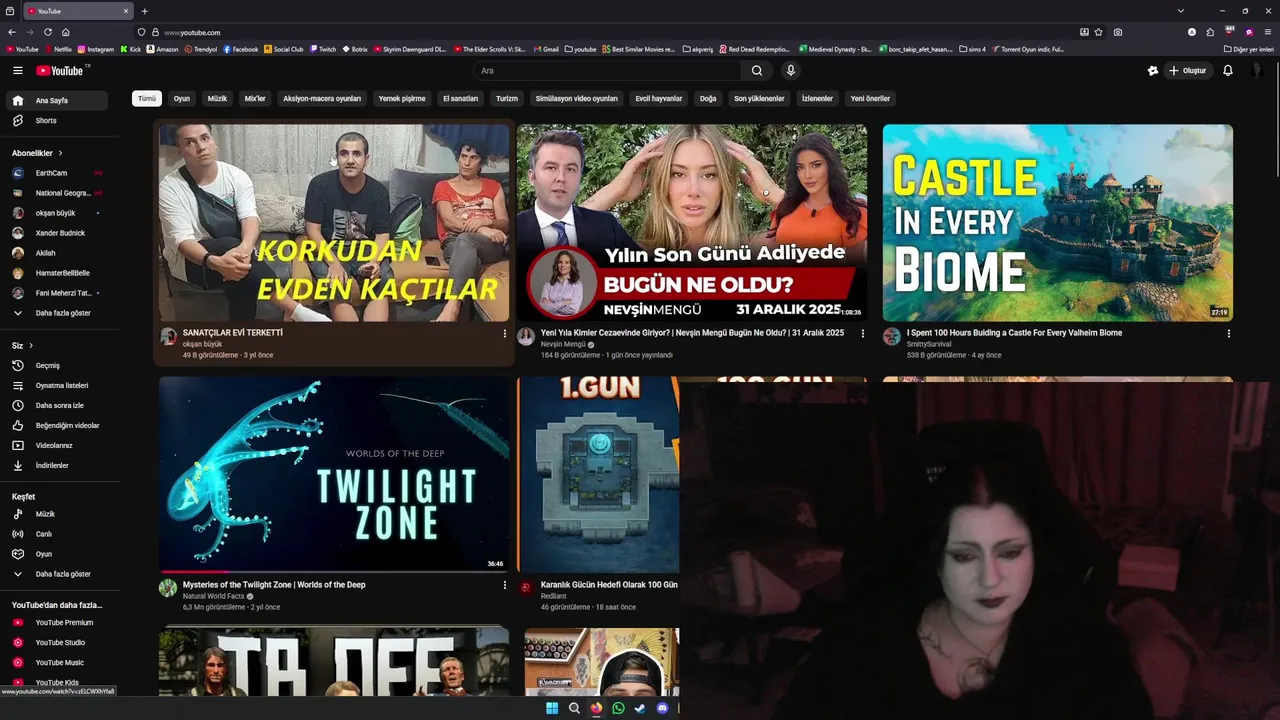Open Steam from the taskbar
The width and height of the screenshot is (1280, 720).
click(x=640, y=708)
